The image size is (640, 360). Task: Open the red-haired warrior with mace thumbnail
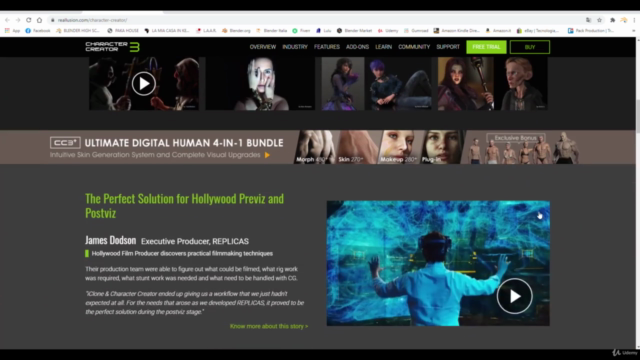(466, 84)
